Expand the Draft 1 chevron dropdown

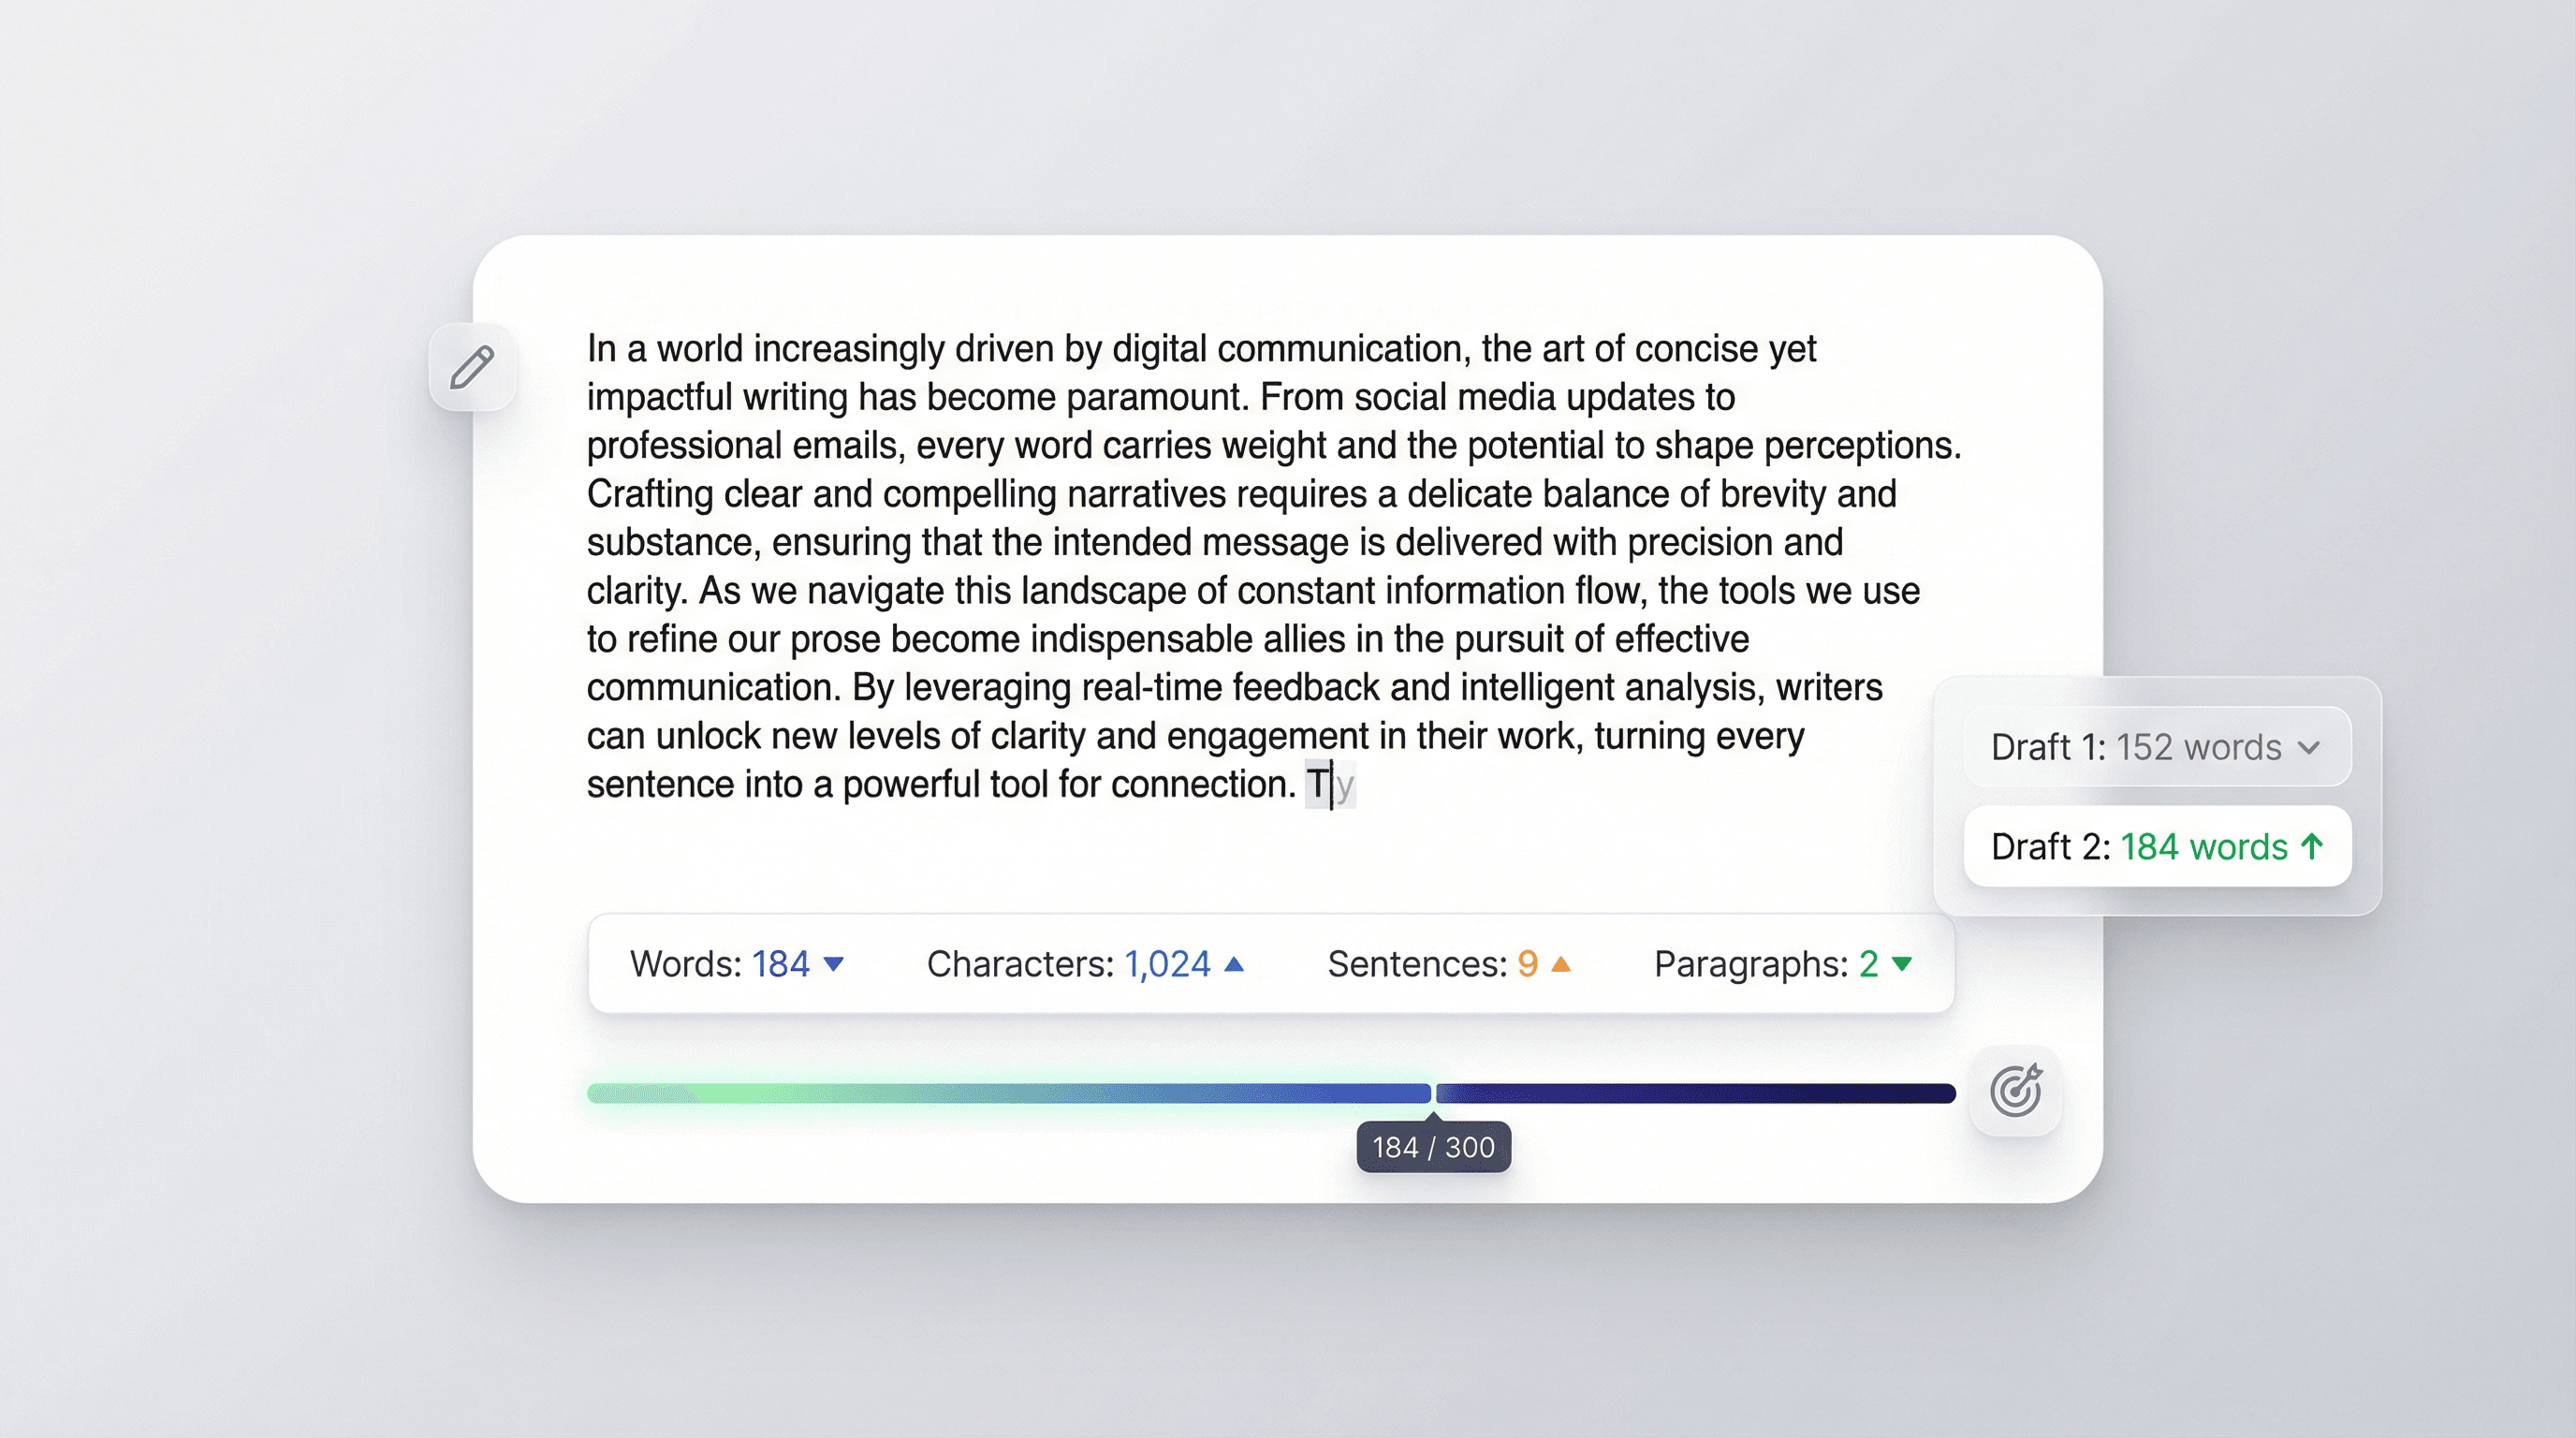tap(2309, 747)
